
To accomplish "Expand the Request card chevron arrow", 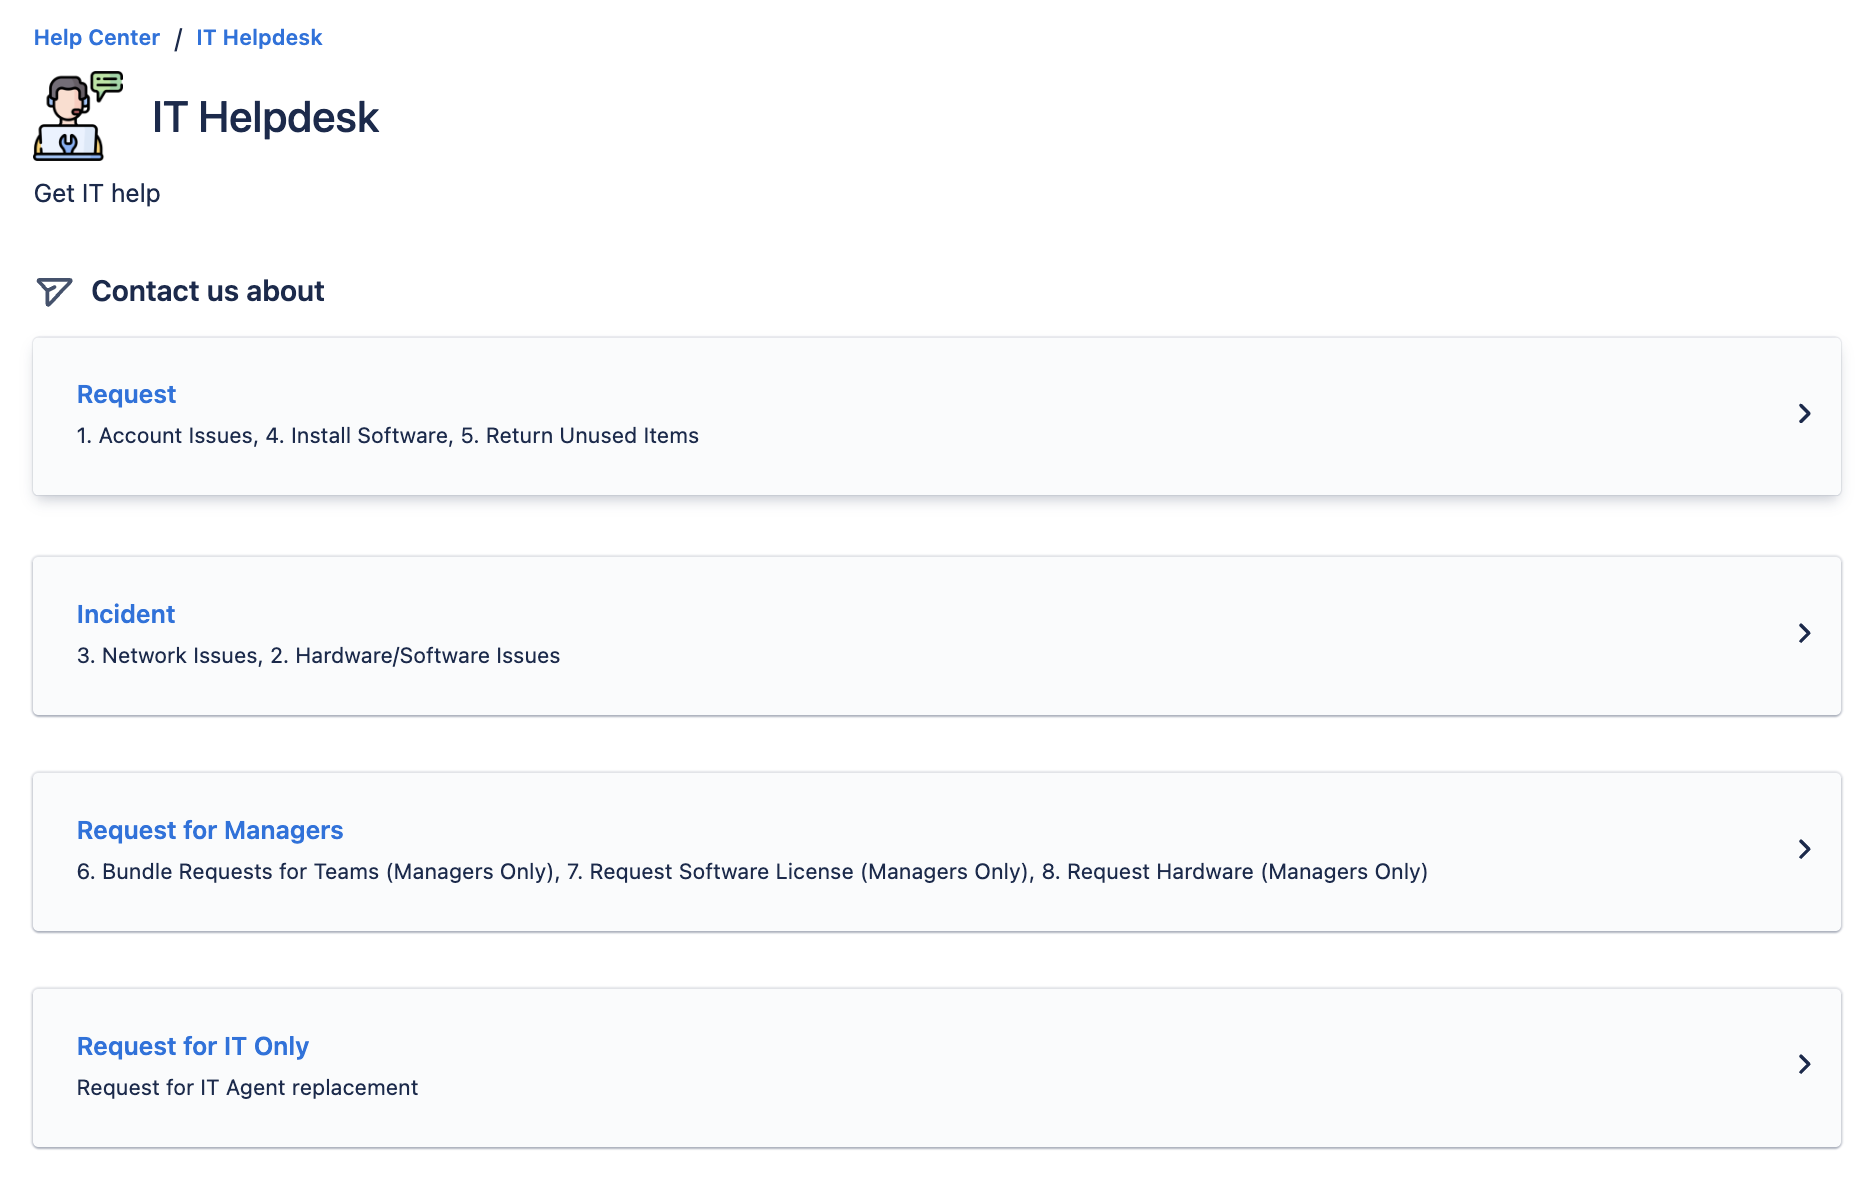I will click(x=1804, y=414).
